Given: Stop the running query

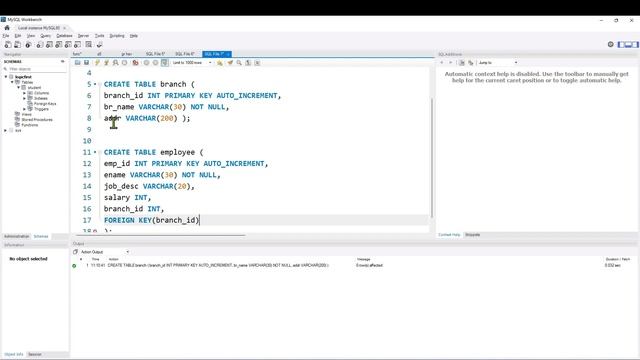Looking at the screenshot, I should 124,63.
